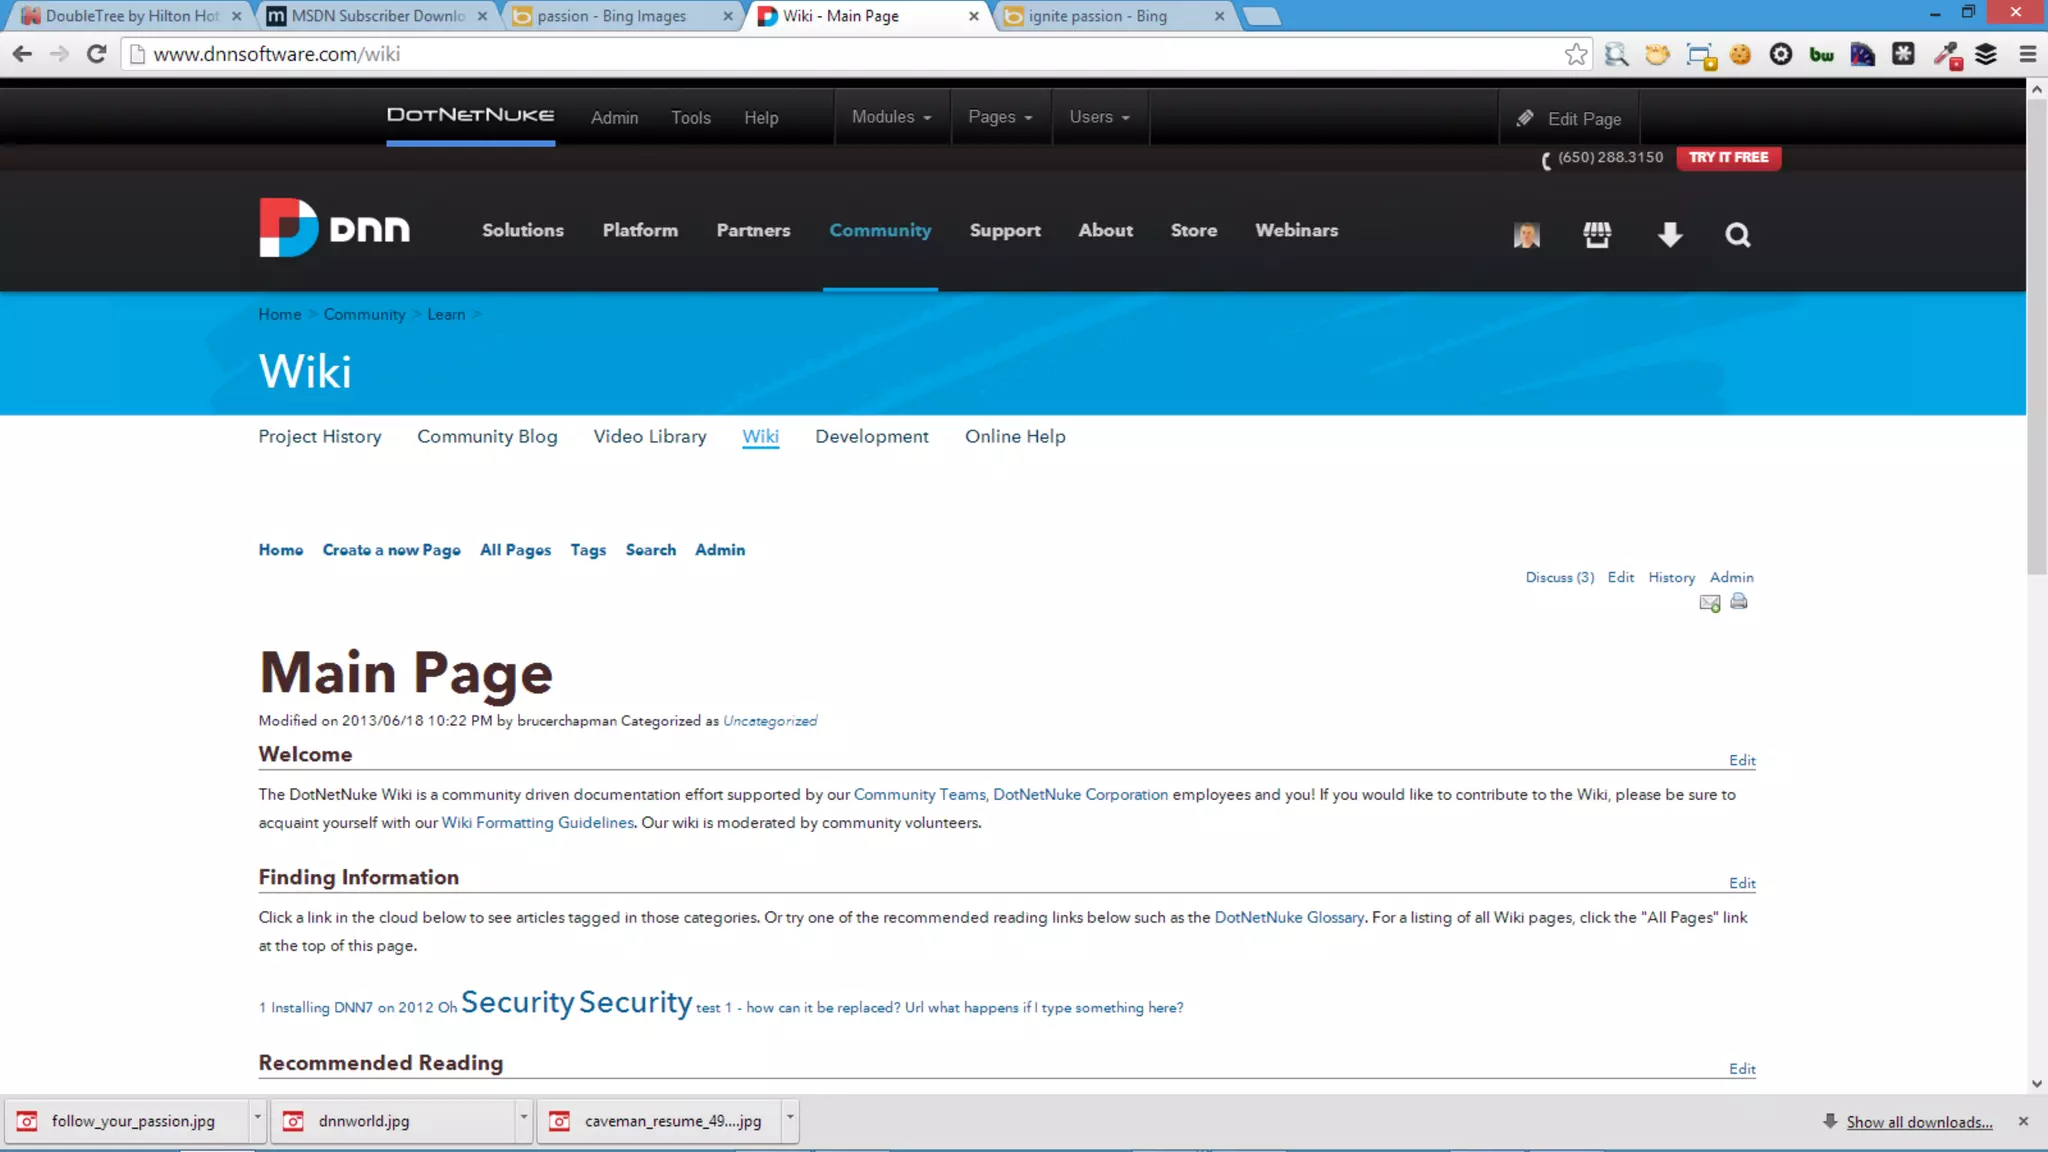
Task: Expand the Users dropdown menu
Action: coord(1099,117)
